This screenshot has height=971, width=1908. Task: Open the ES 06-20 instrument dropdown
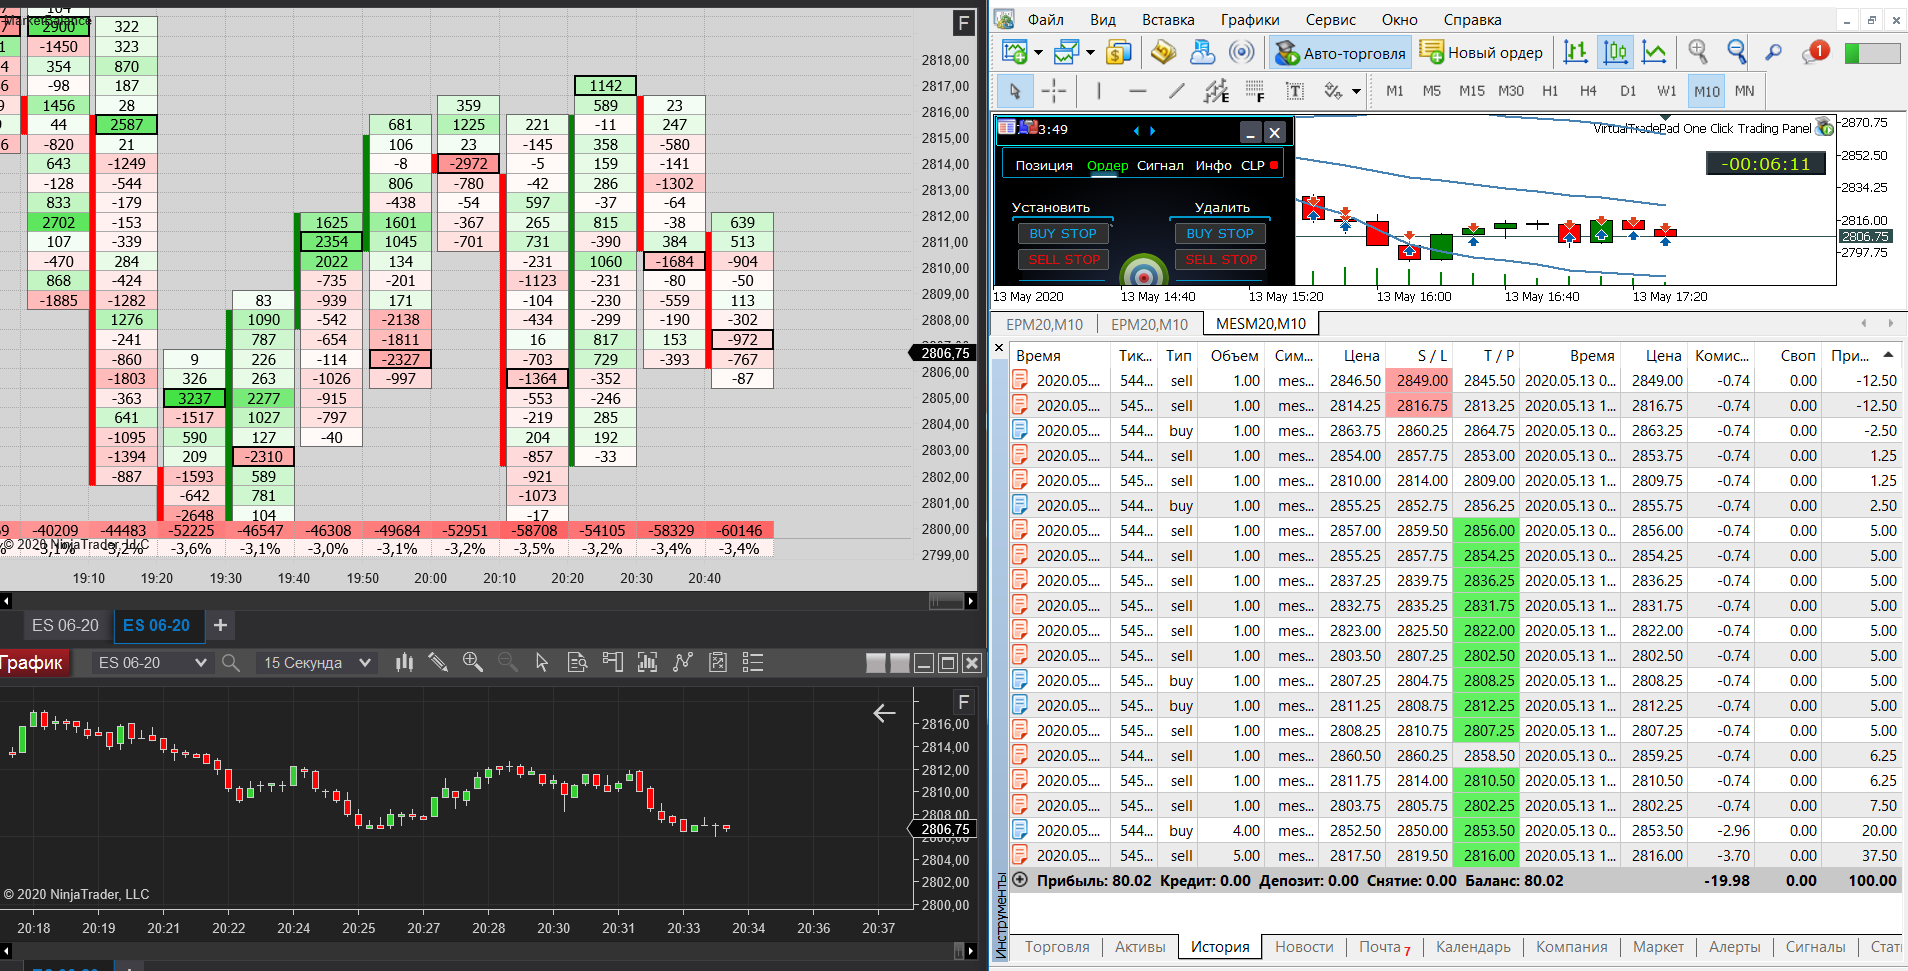152,662
